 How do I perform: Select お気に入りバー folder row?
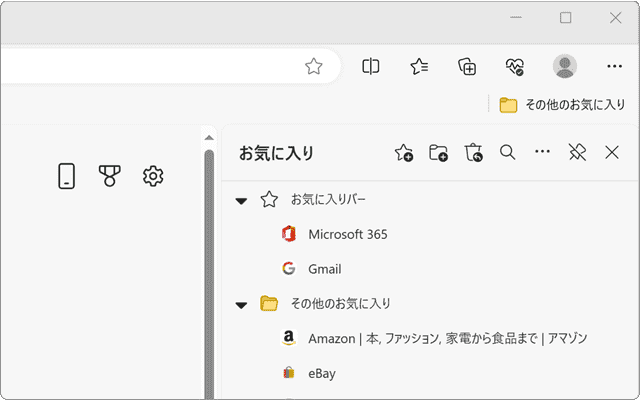[x=430, y=200]
